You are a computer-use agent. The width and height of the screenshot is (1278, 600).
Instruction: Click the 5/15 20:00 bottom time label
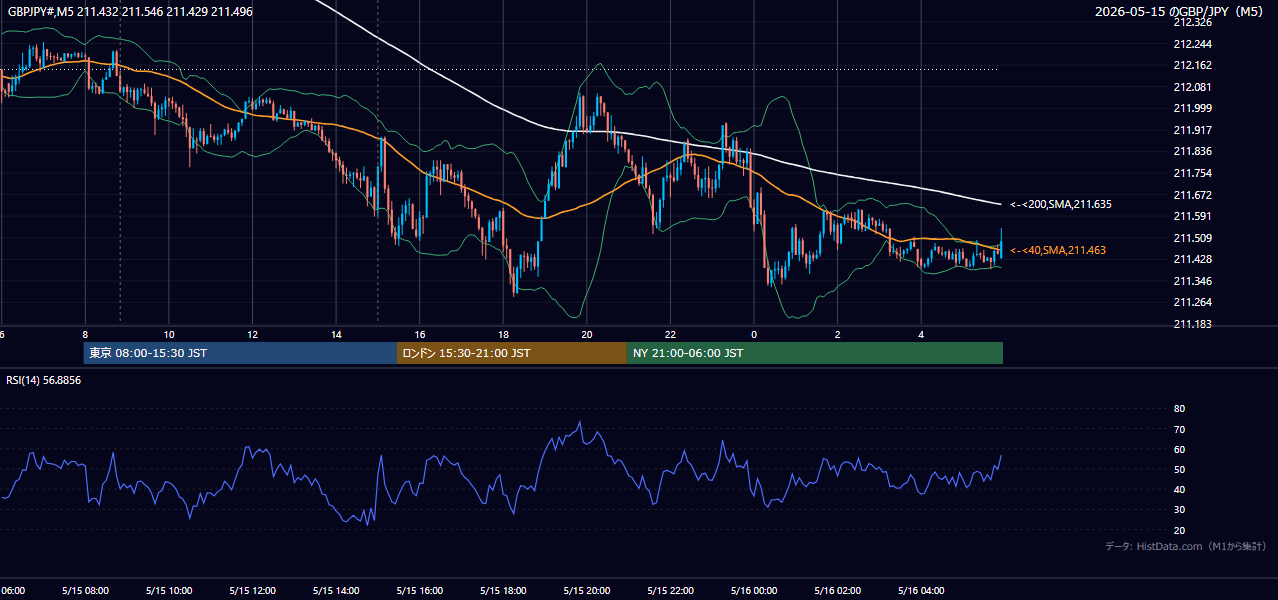click(586, 590)
